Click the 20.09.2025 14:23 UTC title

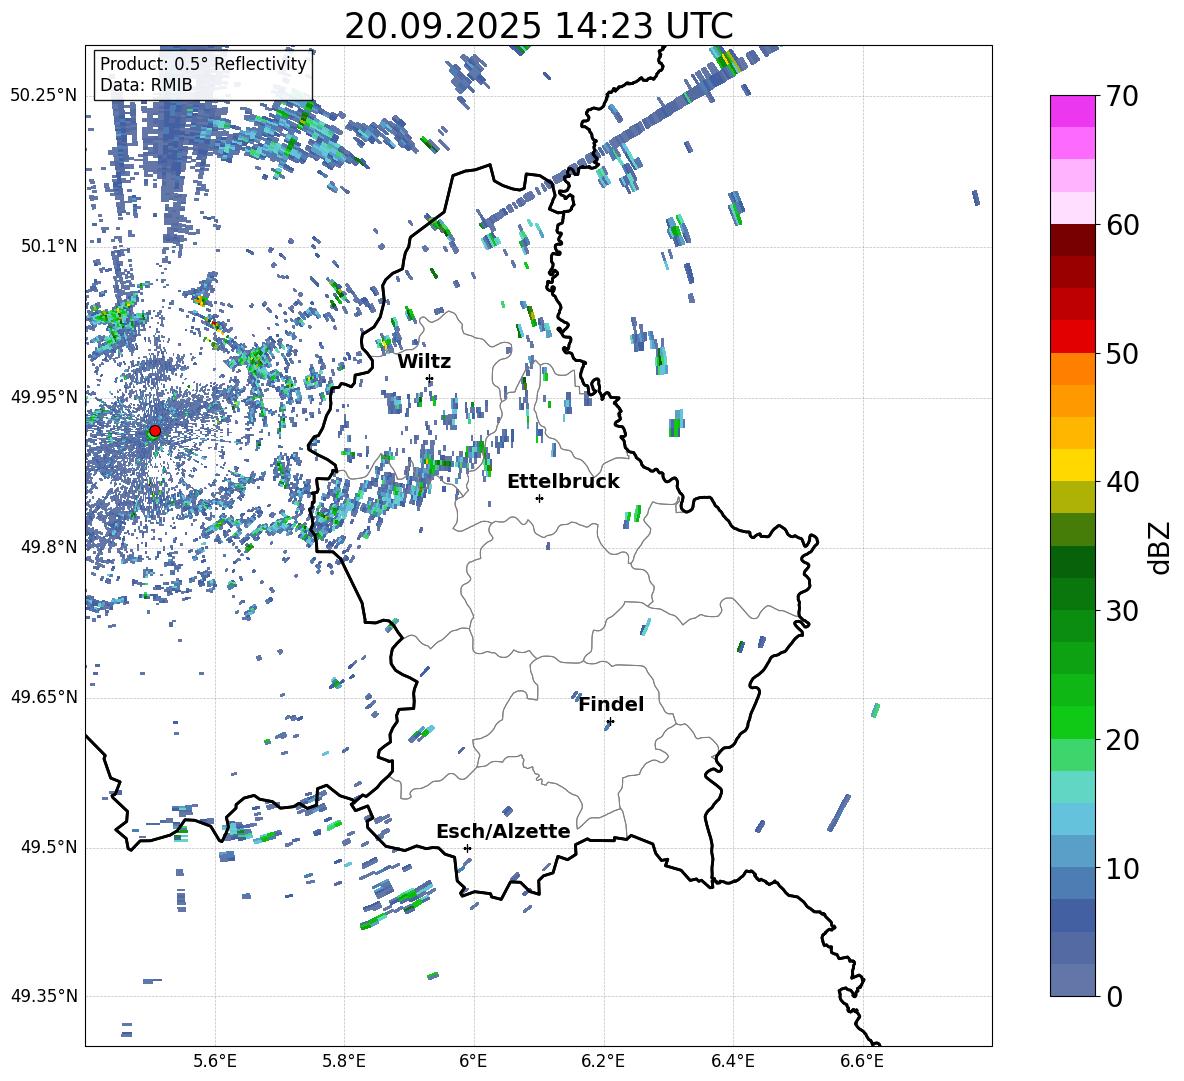(x=538, y=26)
